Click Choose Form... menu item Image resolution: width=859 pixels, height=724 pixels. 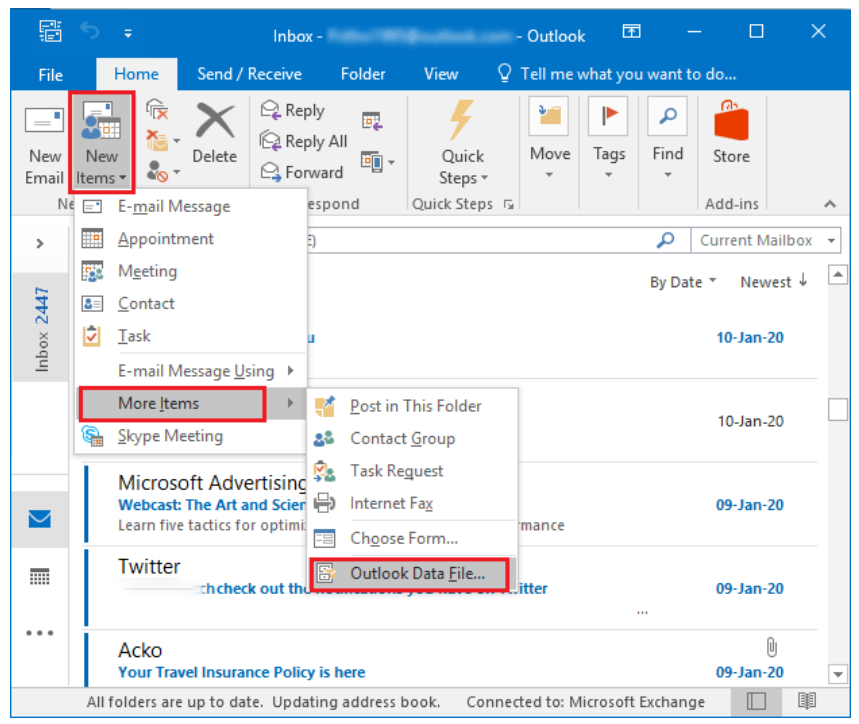pos(413,538)
